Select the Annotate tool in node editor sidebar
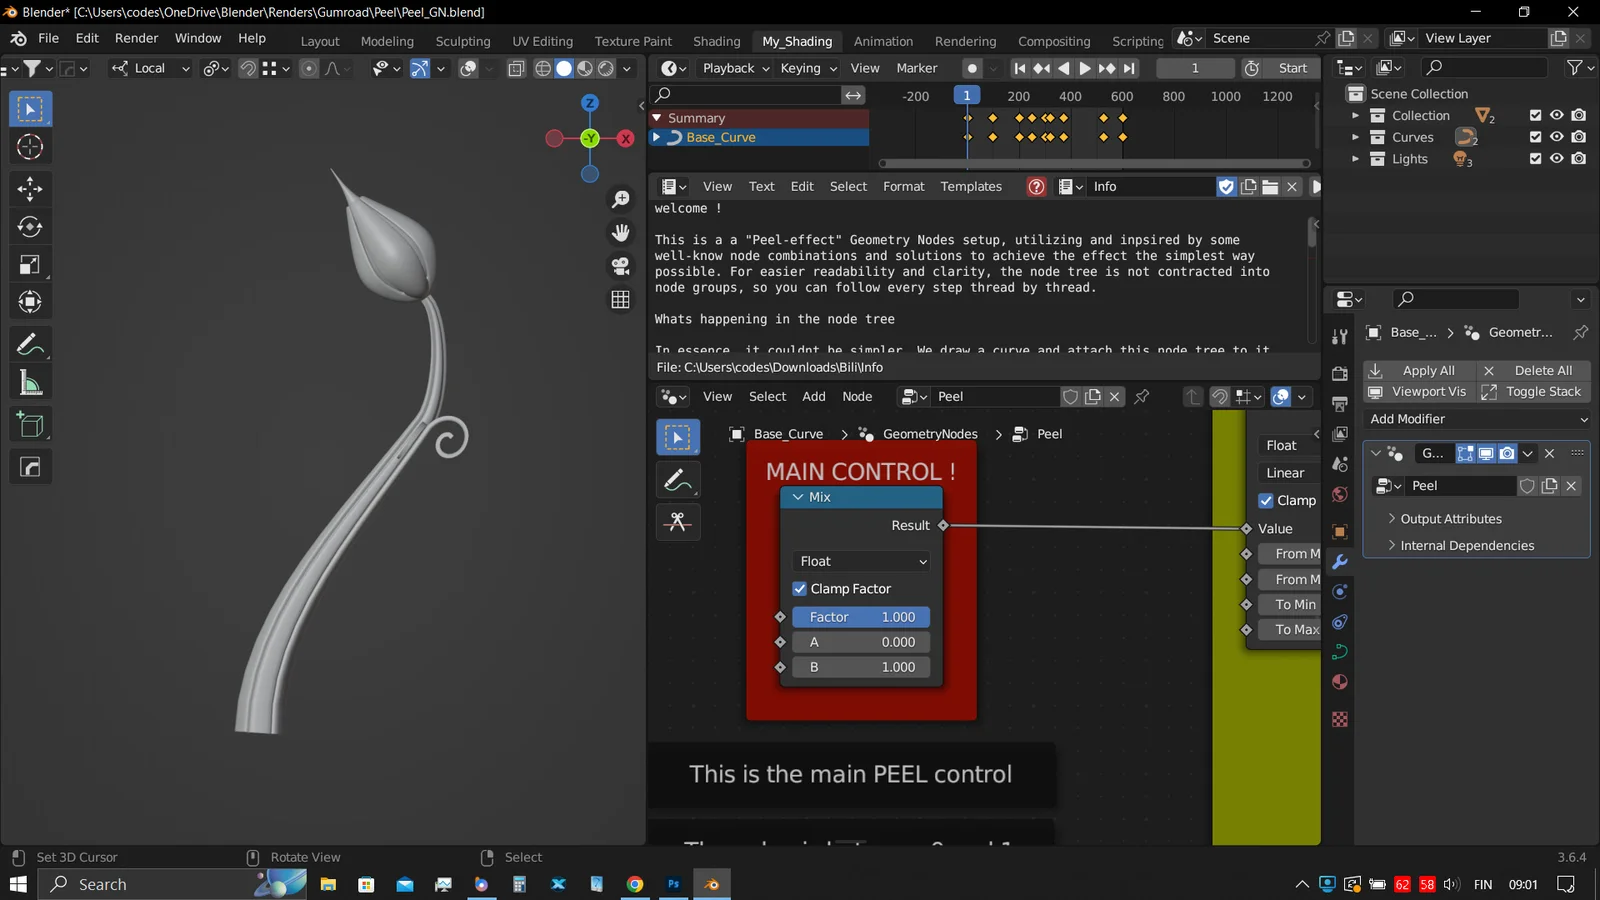Screen dimensions: 1600x900 (x=678, y=479)
